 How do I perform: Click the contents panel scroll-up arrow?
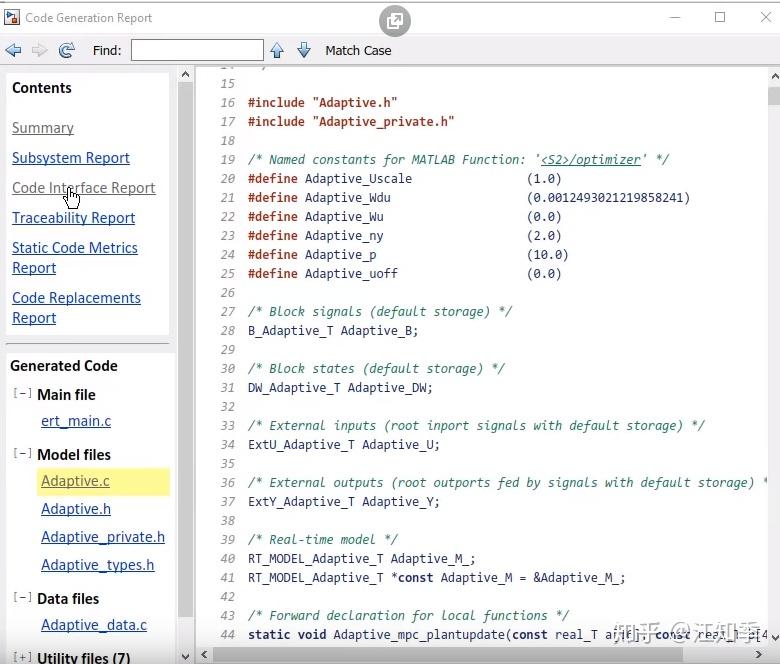coord(186,75)
